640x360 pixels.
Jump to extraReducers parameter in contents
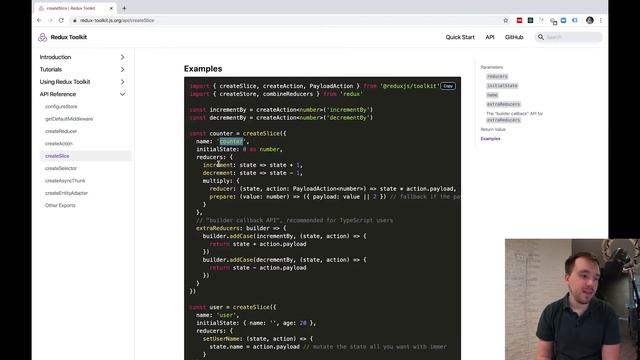pos(503,104)
